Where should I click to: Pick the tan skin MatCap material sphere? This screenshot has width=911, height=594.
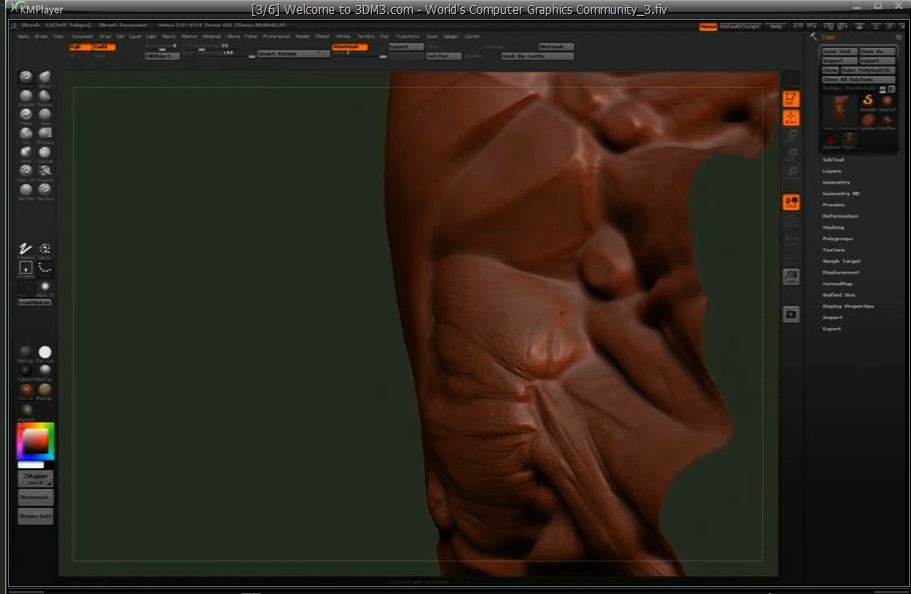pos(45,389)
